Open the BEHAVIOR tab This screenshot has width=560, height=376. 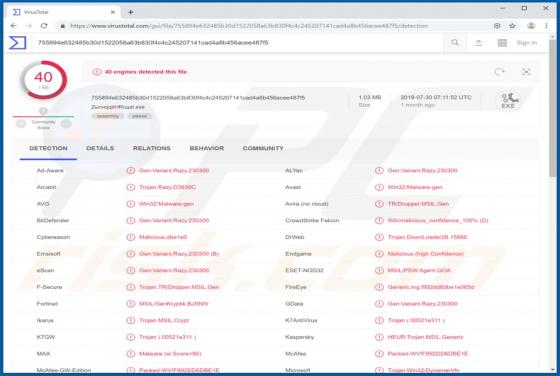[x=207, y=148]
